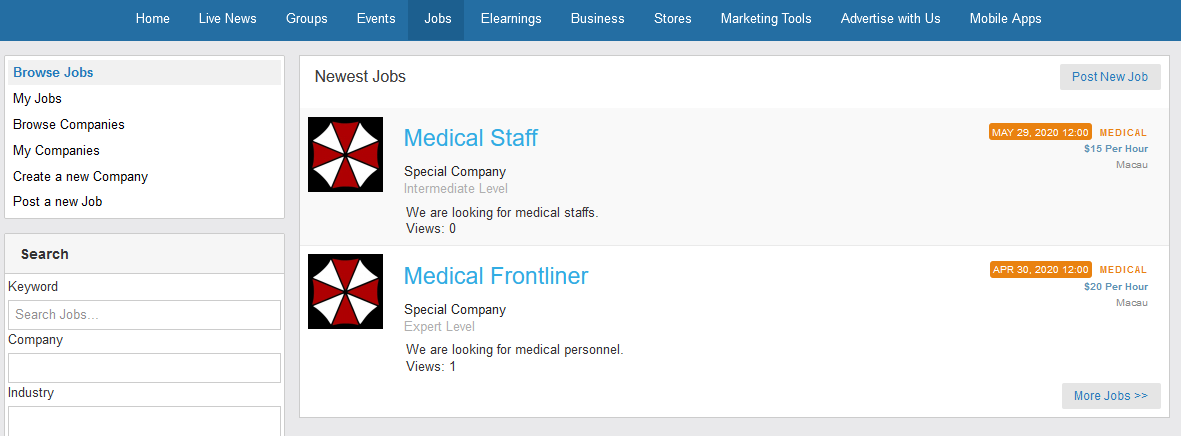The width and height of the screenshot is (1181, 436).
Task: Open the Events page
Action: pos(375,19)
